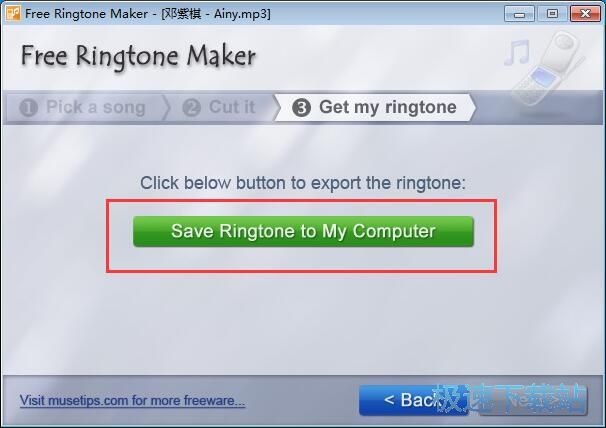Click the flip phone illustration in header
This screenshot has height=428, width=606.
[549, 68]
